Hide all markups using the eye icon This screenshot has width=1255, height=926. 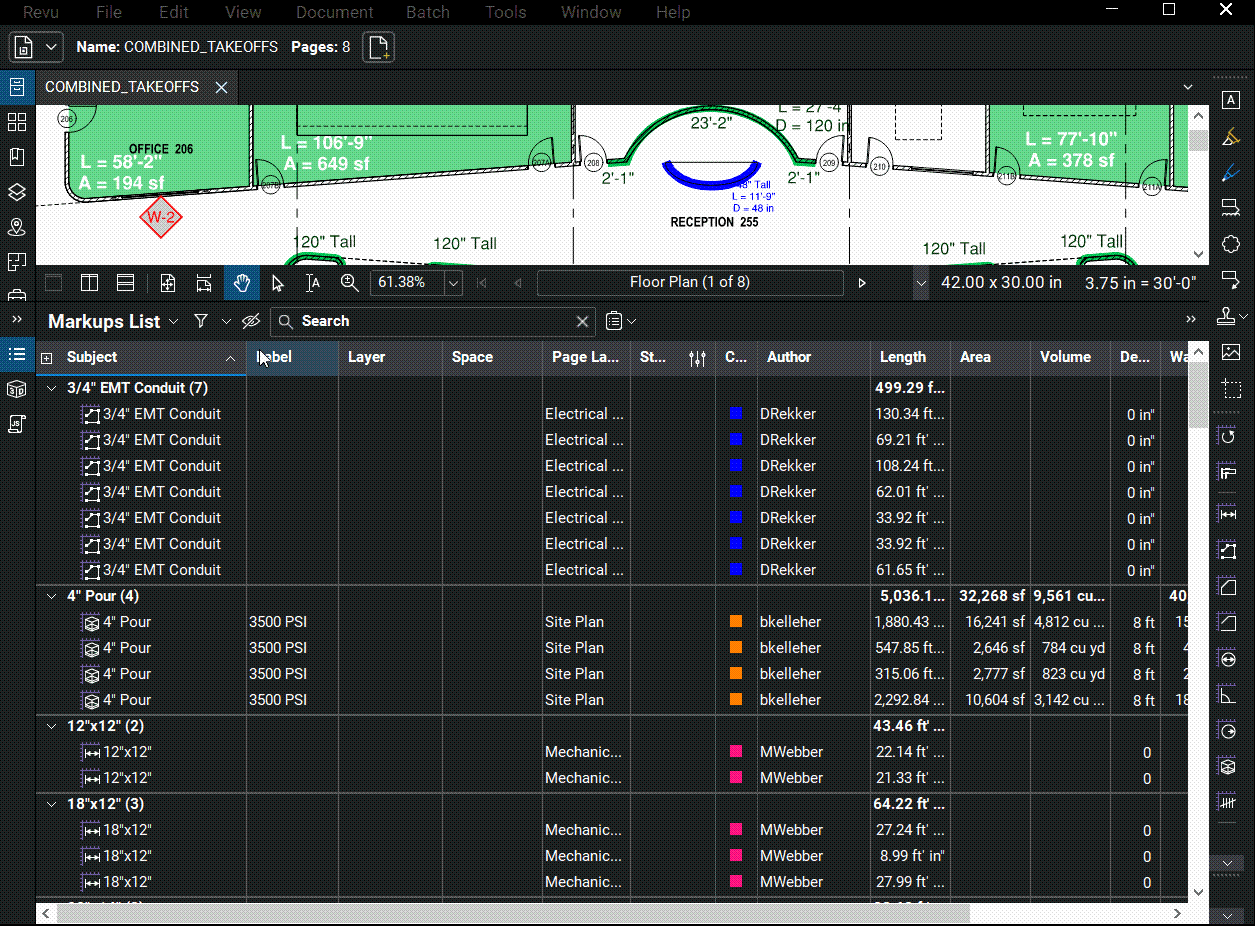click(251, 321)
